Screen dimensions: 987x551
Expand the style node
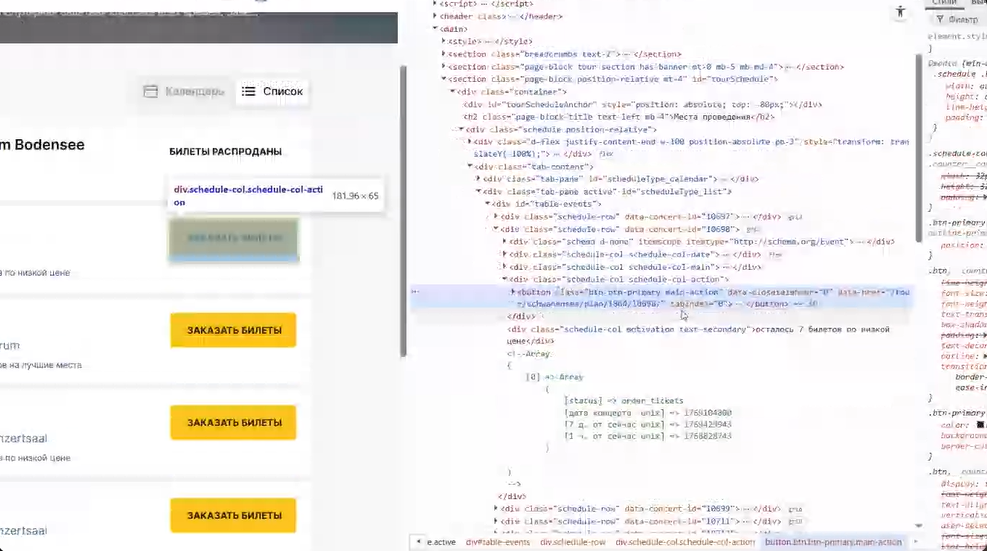[444, 42]
